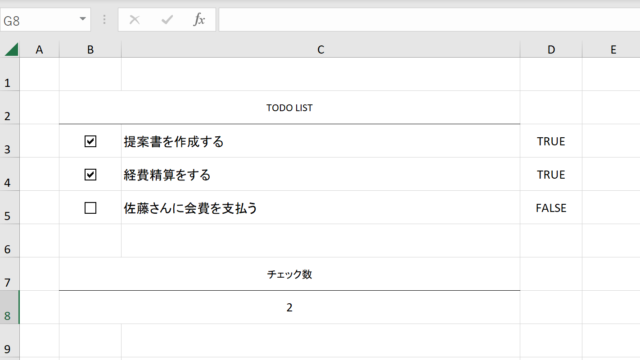Select row 3 header
Image resolution: width=640 pixels, height=360 pixels.
(x=9, y=141)
